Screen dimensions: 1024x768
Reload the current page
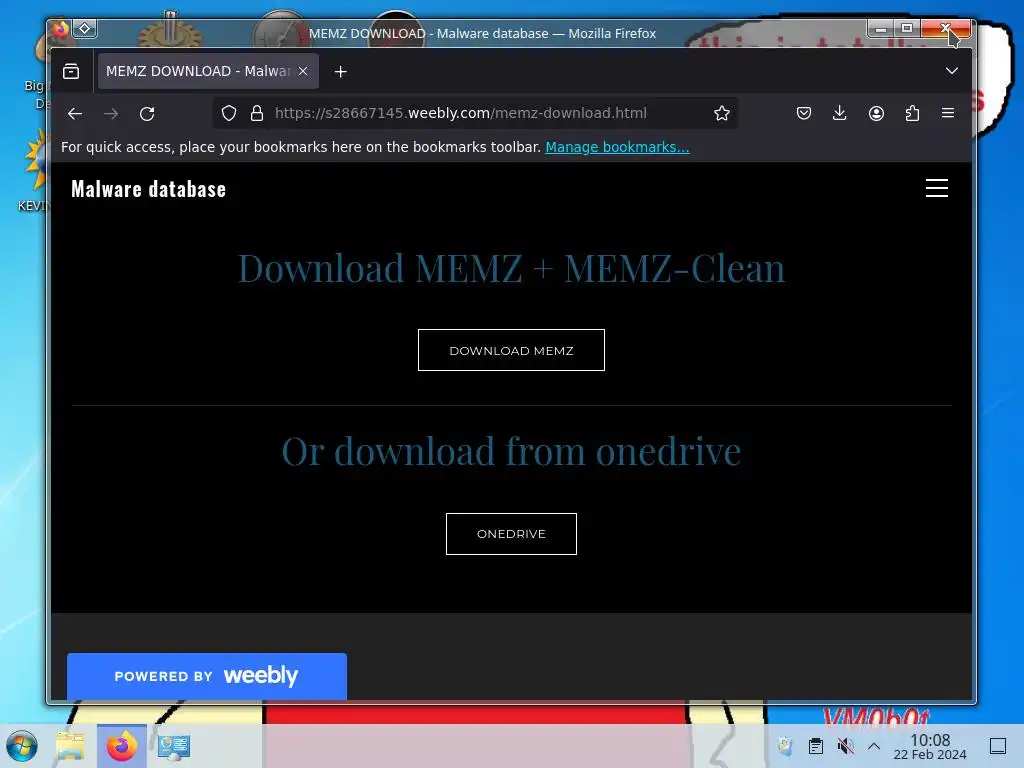point(147,114)
